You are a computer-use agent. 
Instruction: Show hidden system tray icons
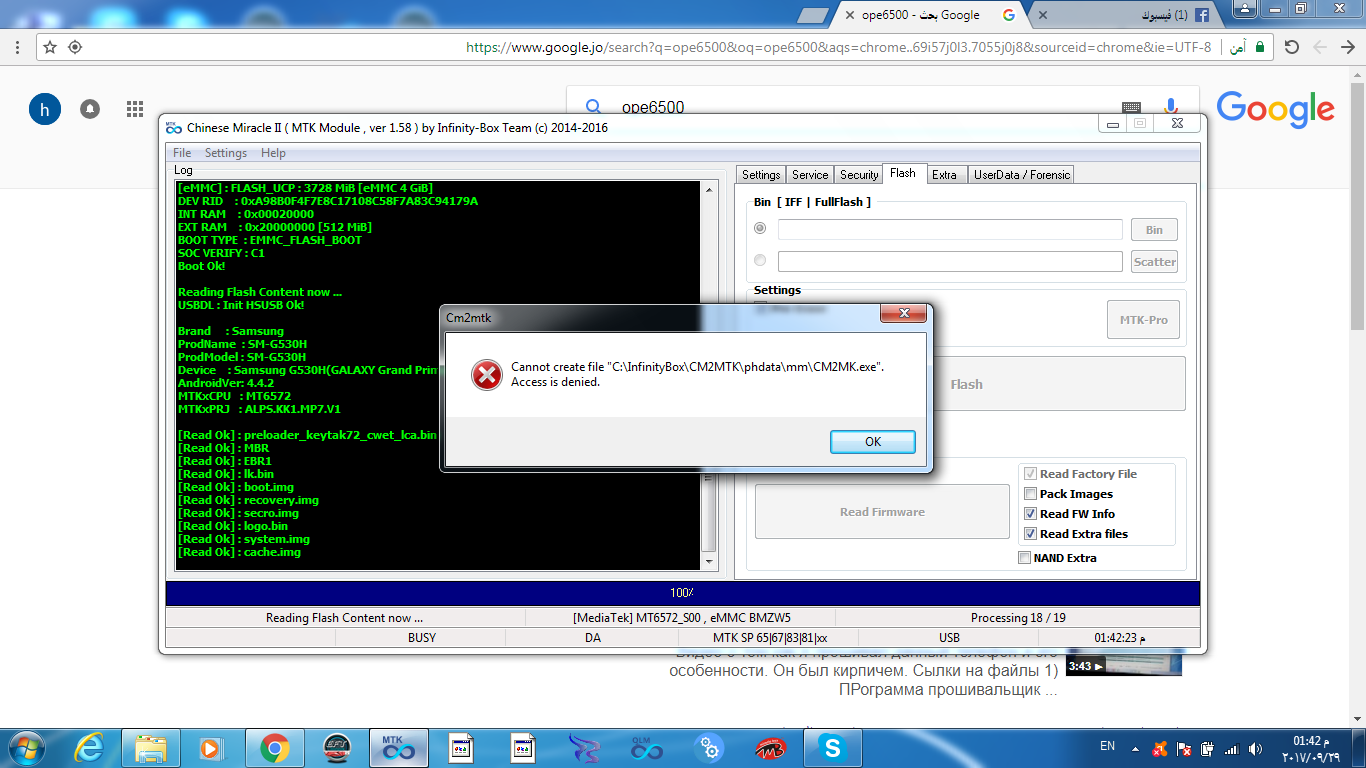(1135, 748)
